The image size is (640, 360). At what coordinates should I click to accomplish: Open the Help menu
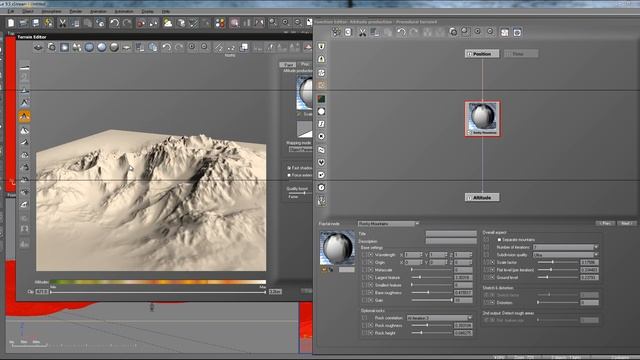(x=166, y=11)
